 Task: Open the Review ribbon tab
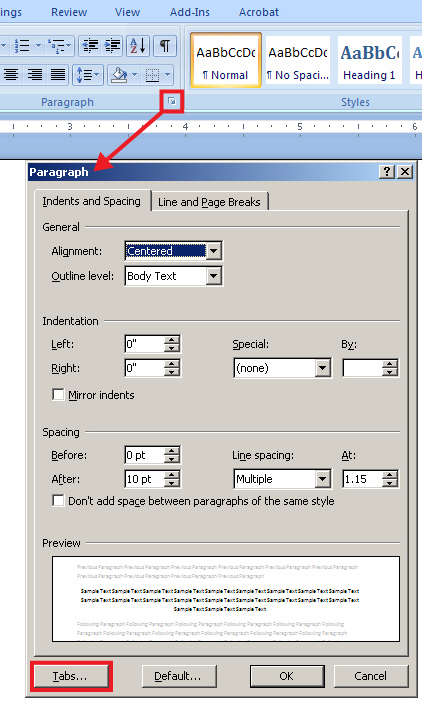(69, 12)
